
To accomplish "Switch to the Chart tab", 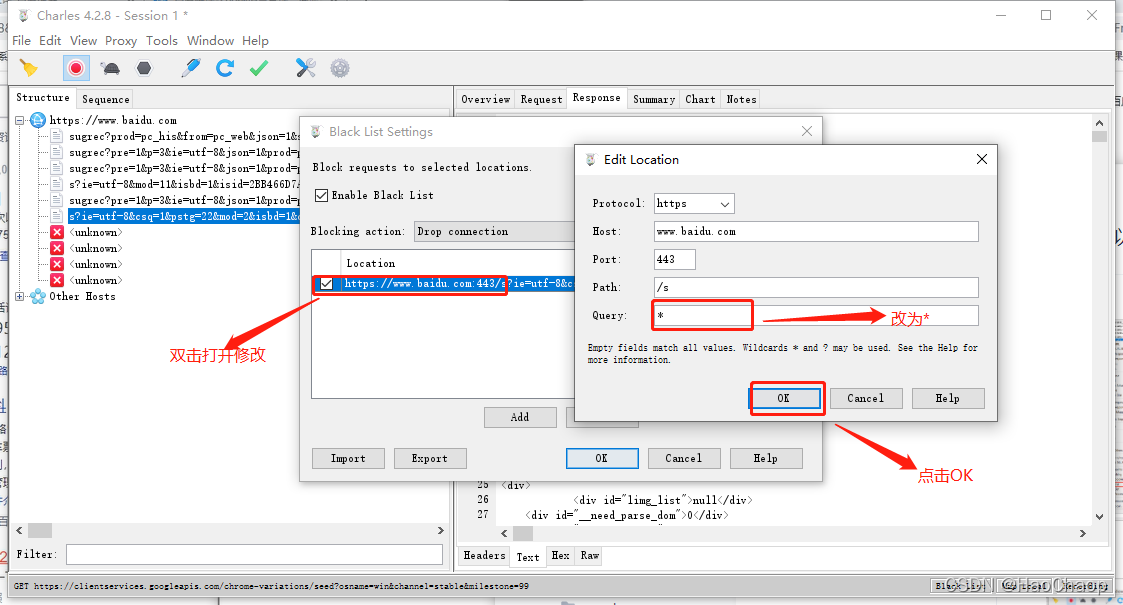I will (x=700, y=99).
